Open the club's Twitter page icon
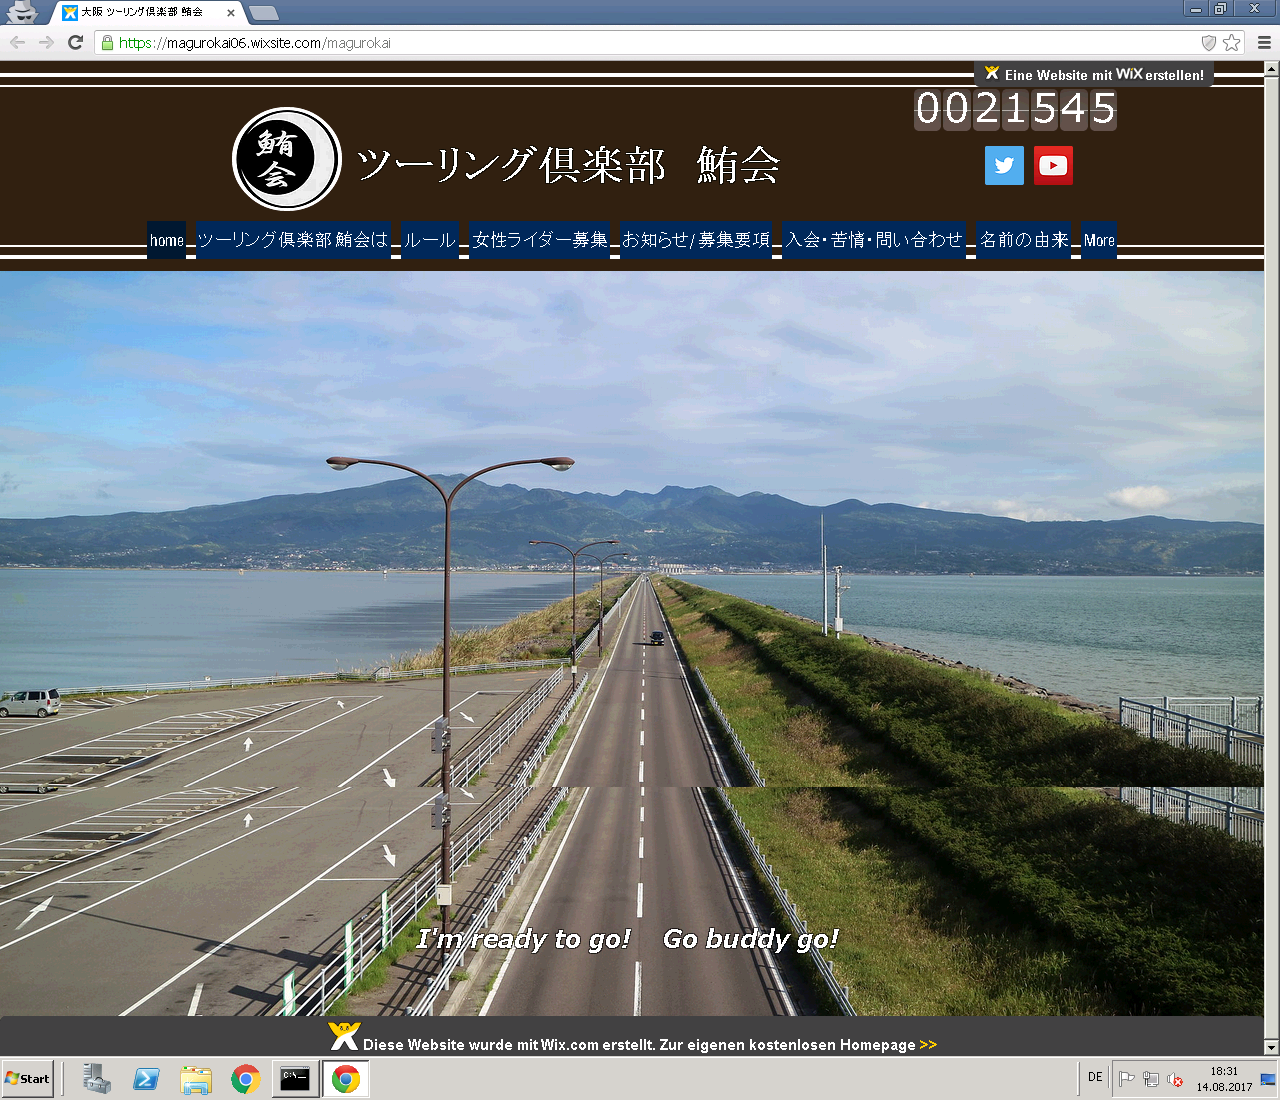This screenshot has width=1280, height=1100. [1004, 166]
